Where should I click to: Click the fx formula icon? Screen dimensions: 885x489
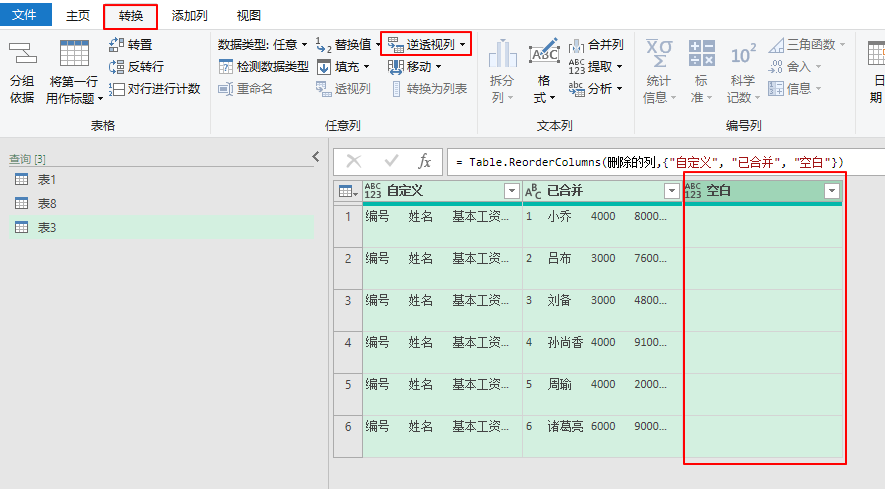[x=424, y=162]
